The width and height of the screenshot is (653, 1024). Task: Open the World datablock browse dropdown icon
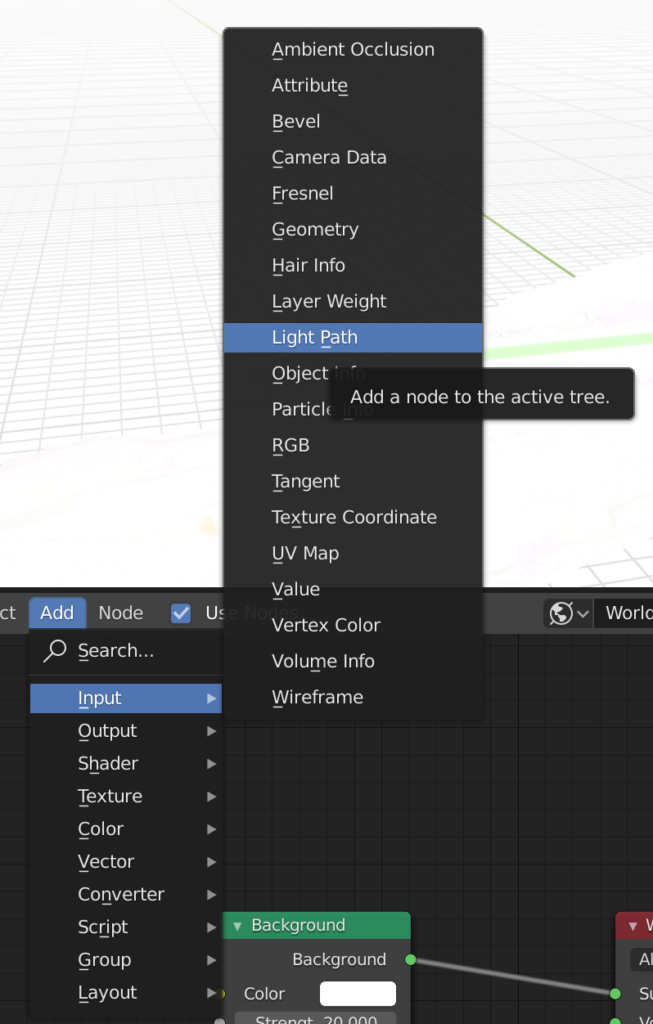pyautogui.click(x=569, y=613)
